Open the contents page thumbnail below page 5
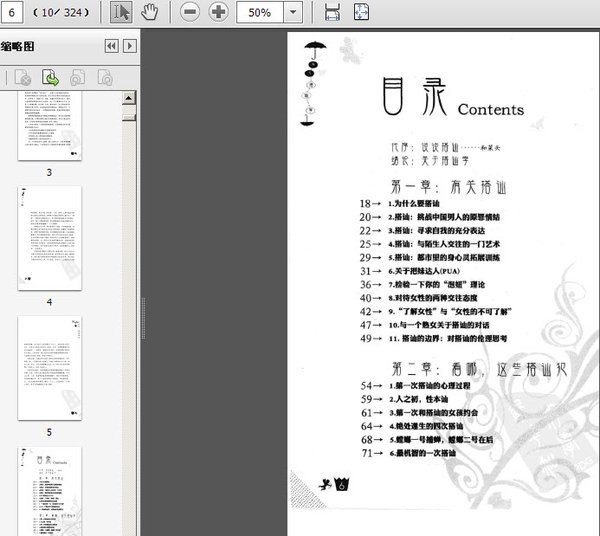Screen dimensions: 600x536 pyautogui.click(x=49, y=491)
